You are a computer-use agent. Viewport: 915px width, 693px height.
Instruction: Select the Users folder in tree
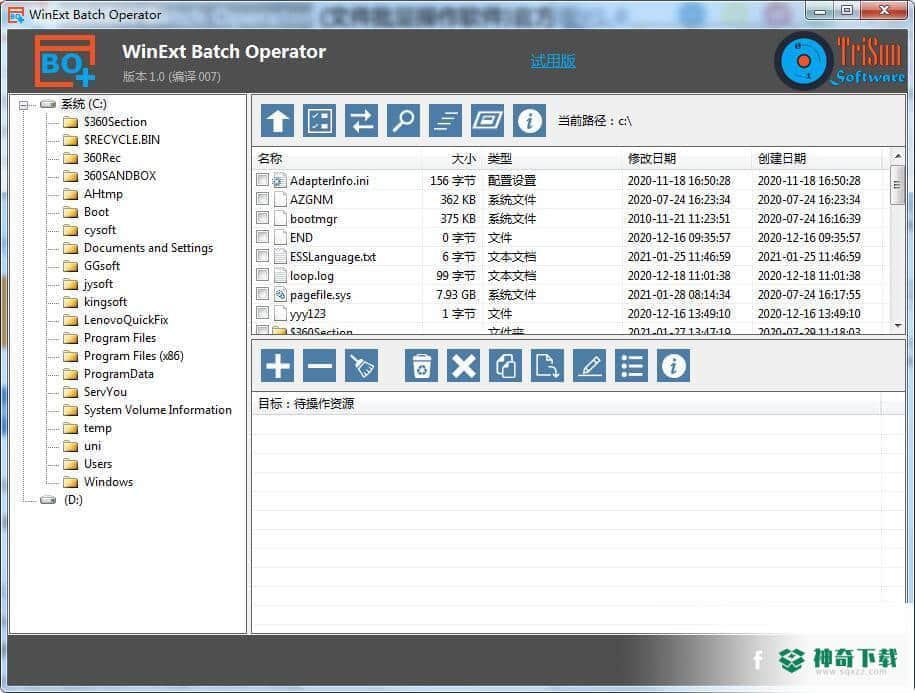click(x=98, y=464)
